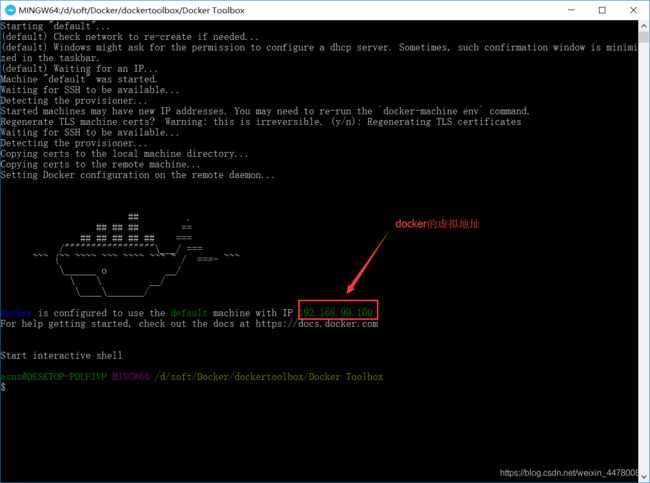
Task: Click the IP address 192.168.99.100
Action: [336, 313]
